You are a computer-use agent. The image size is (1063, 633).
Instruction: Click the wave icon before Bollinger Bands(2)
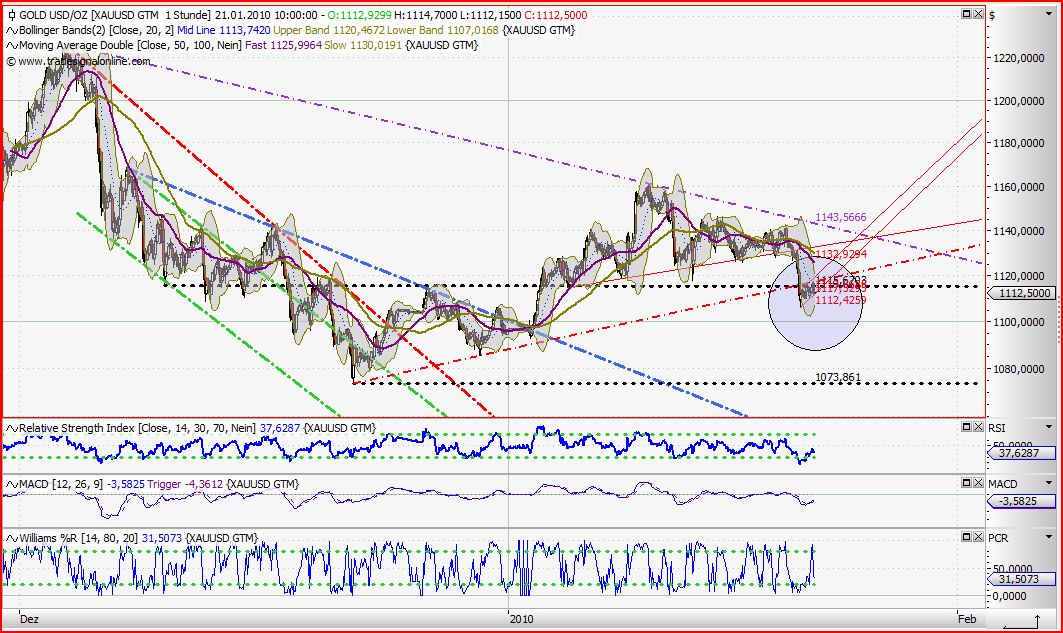[12, 30]
